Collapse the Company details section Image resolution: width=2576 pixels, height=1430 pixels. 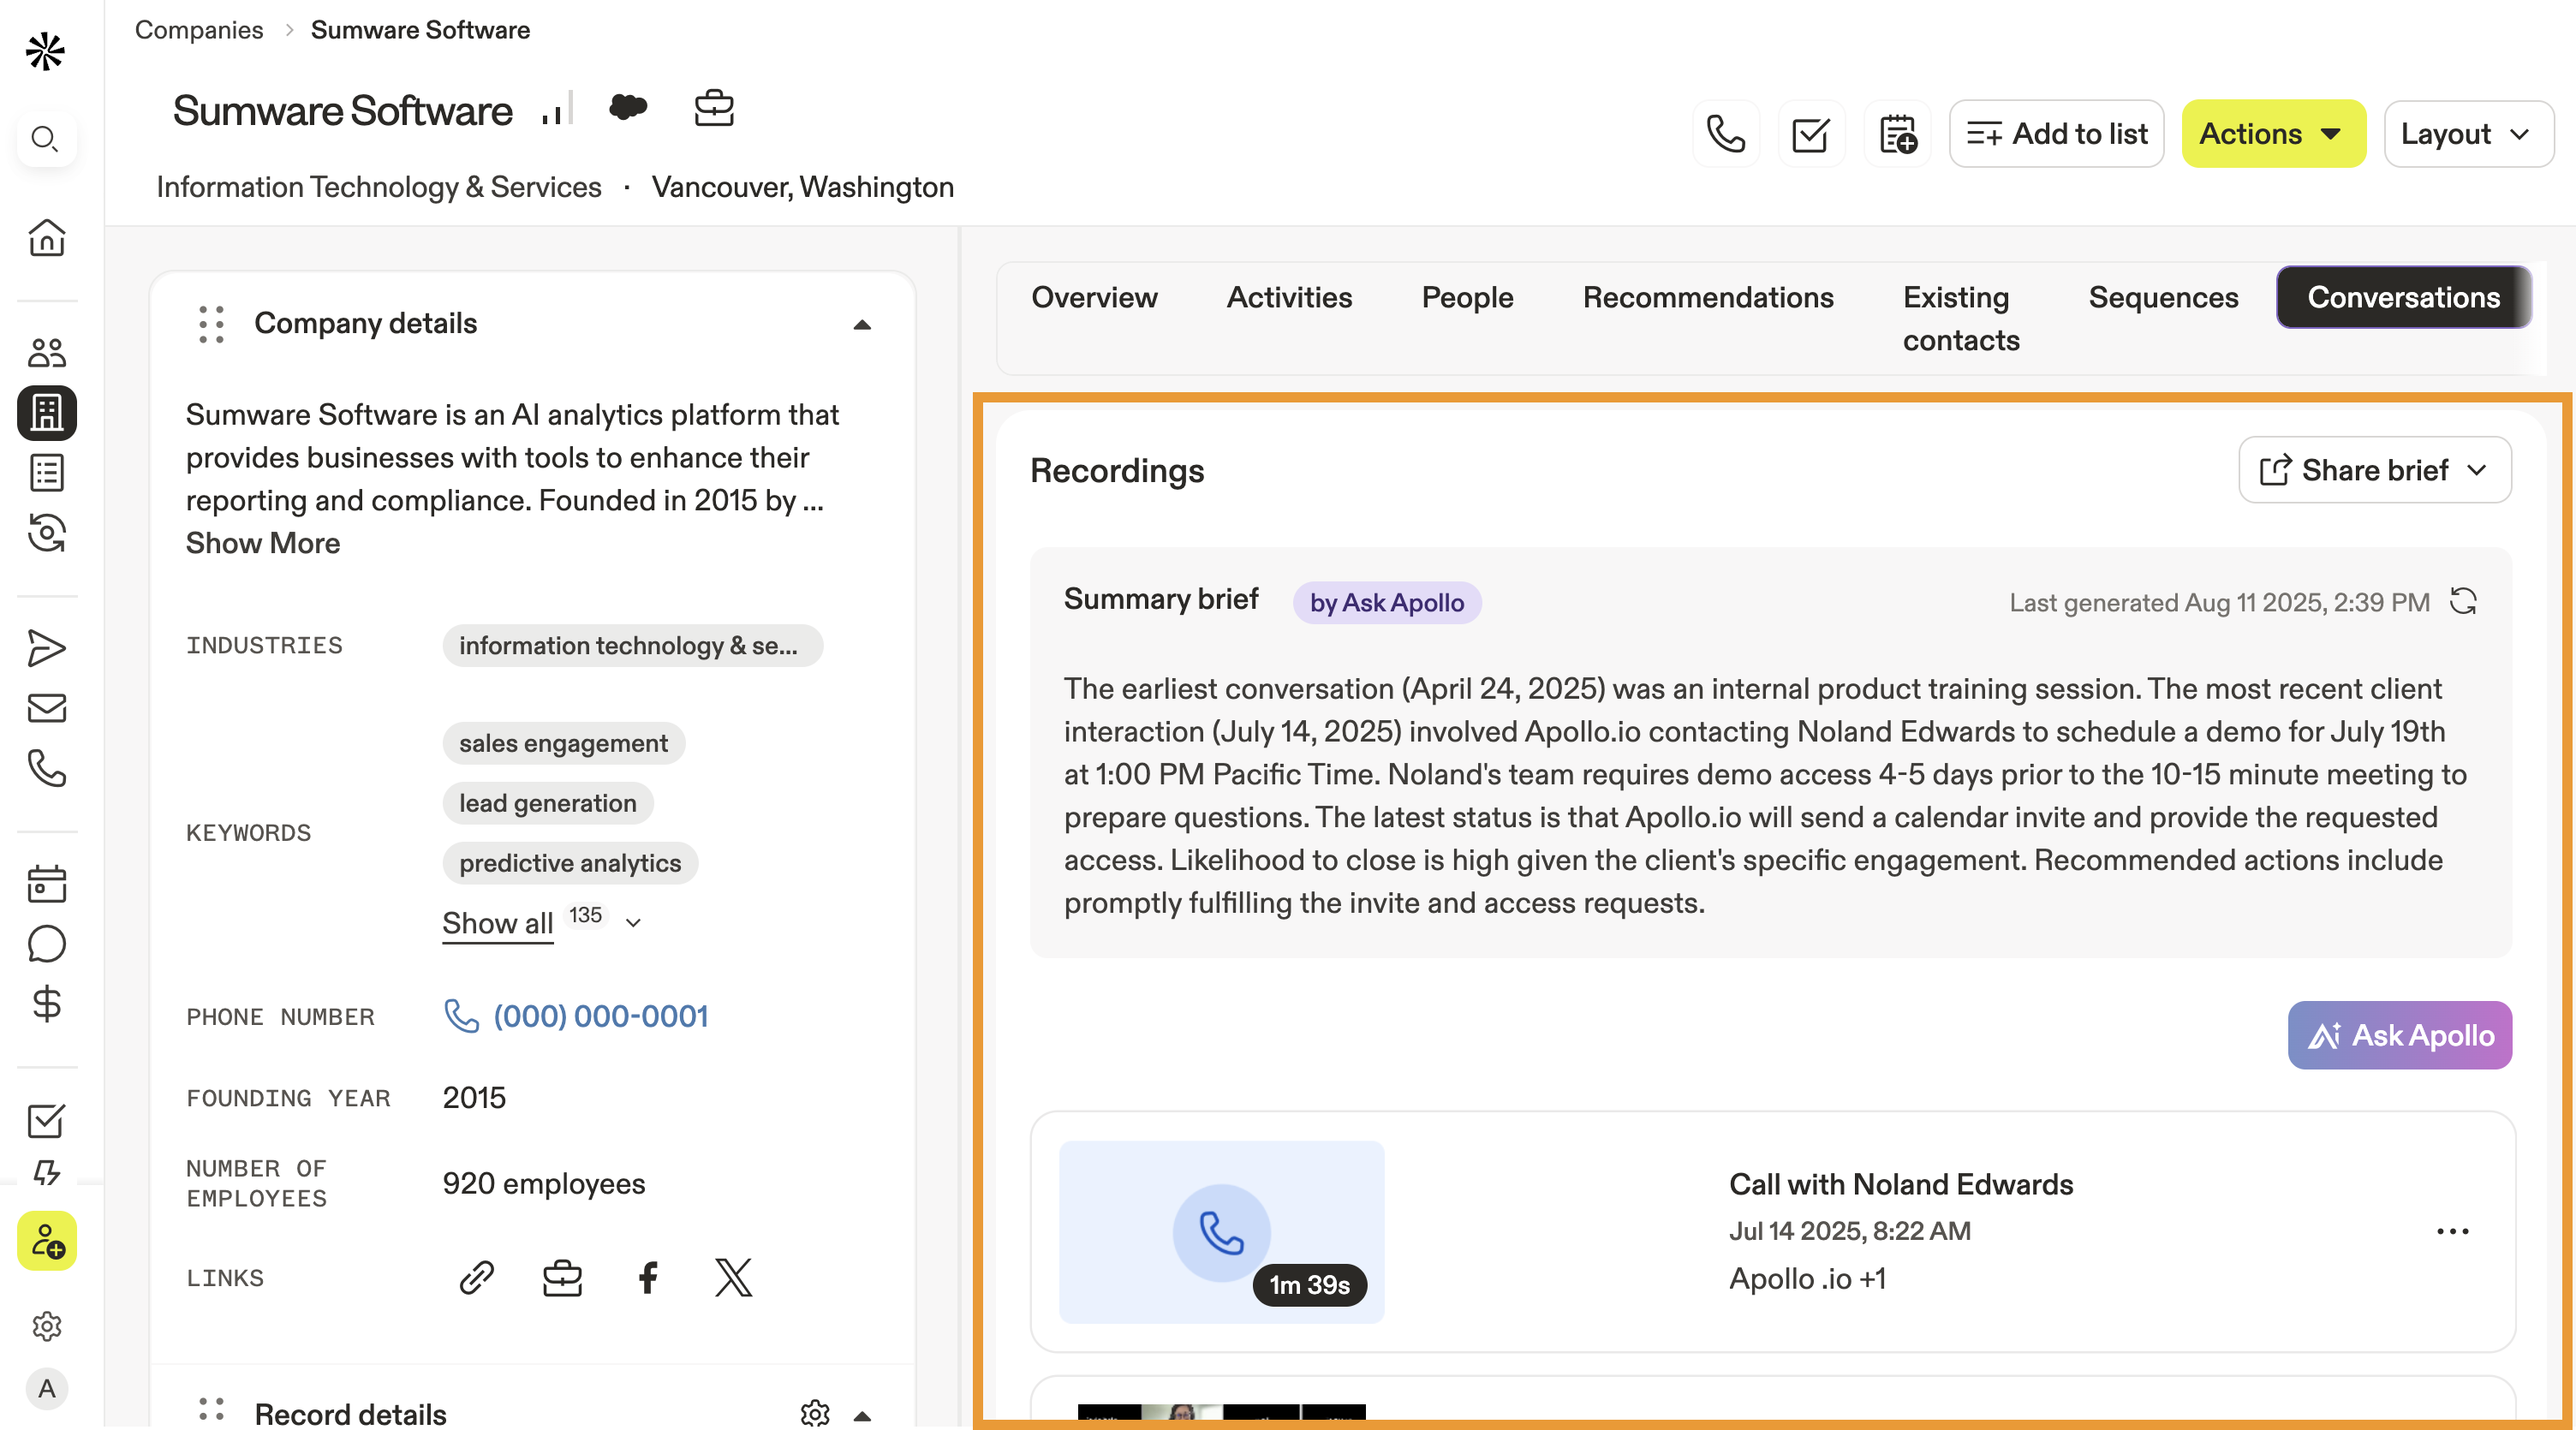[862, 324]
